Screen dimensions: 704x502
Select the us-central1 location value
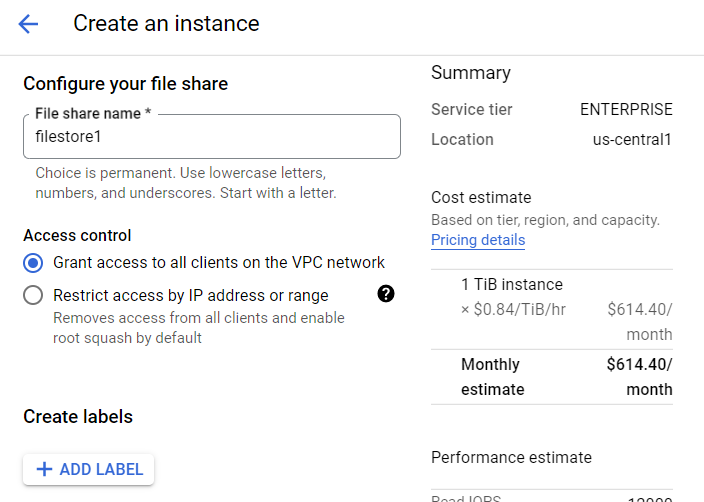tap(632, 140)
